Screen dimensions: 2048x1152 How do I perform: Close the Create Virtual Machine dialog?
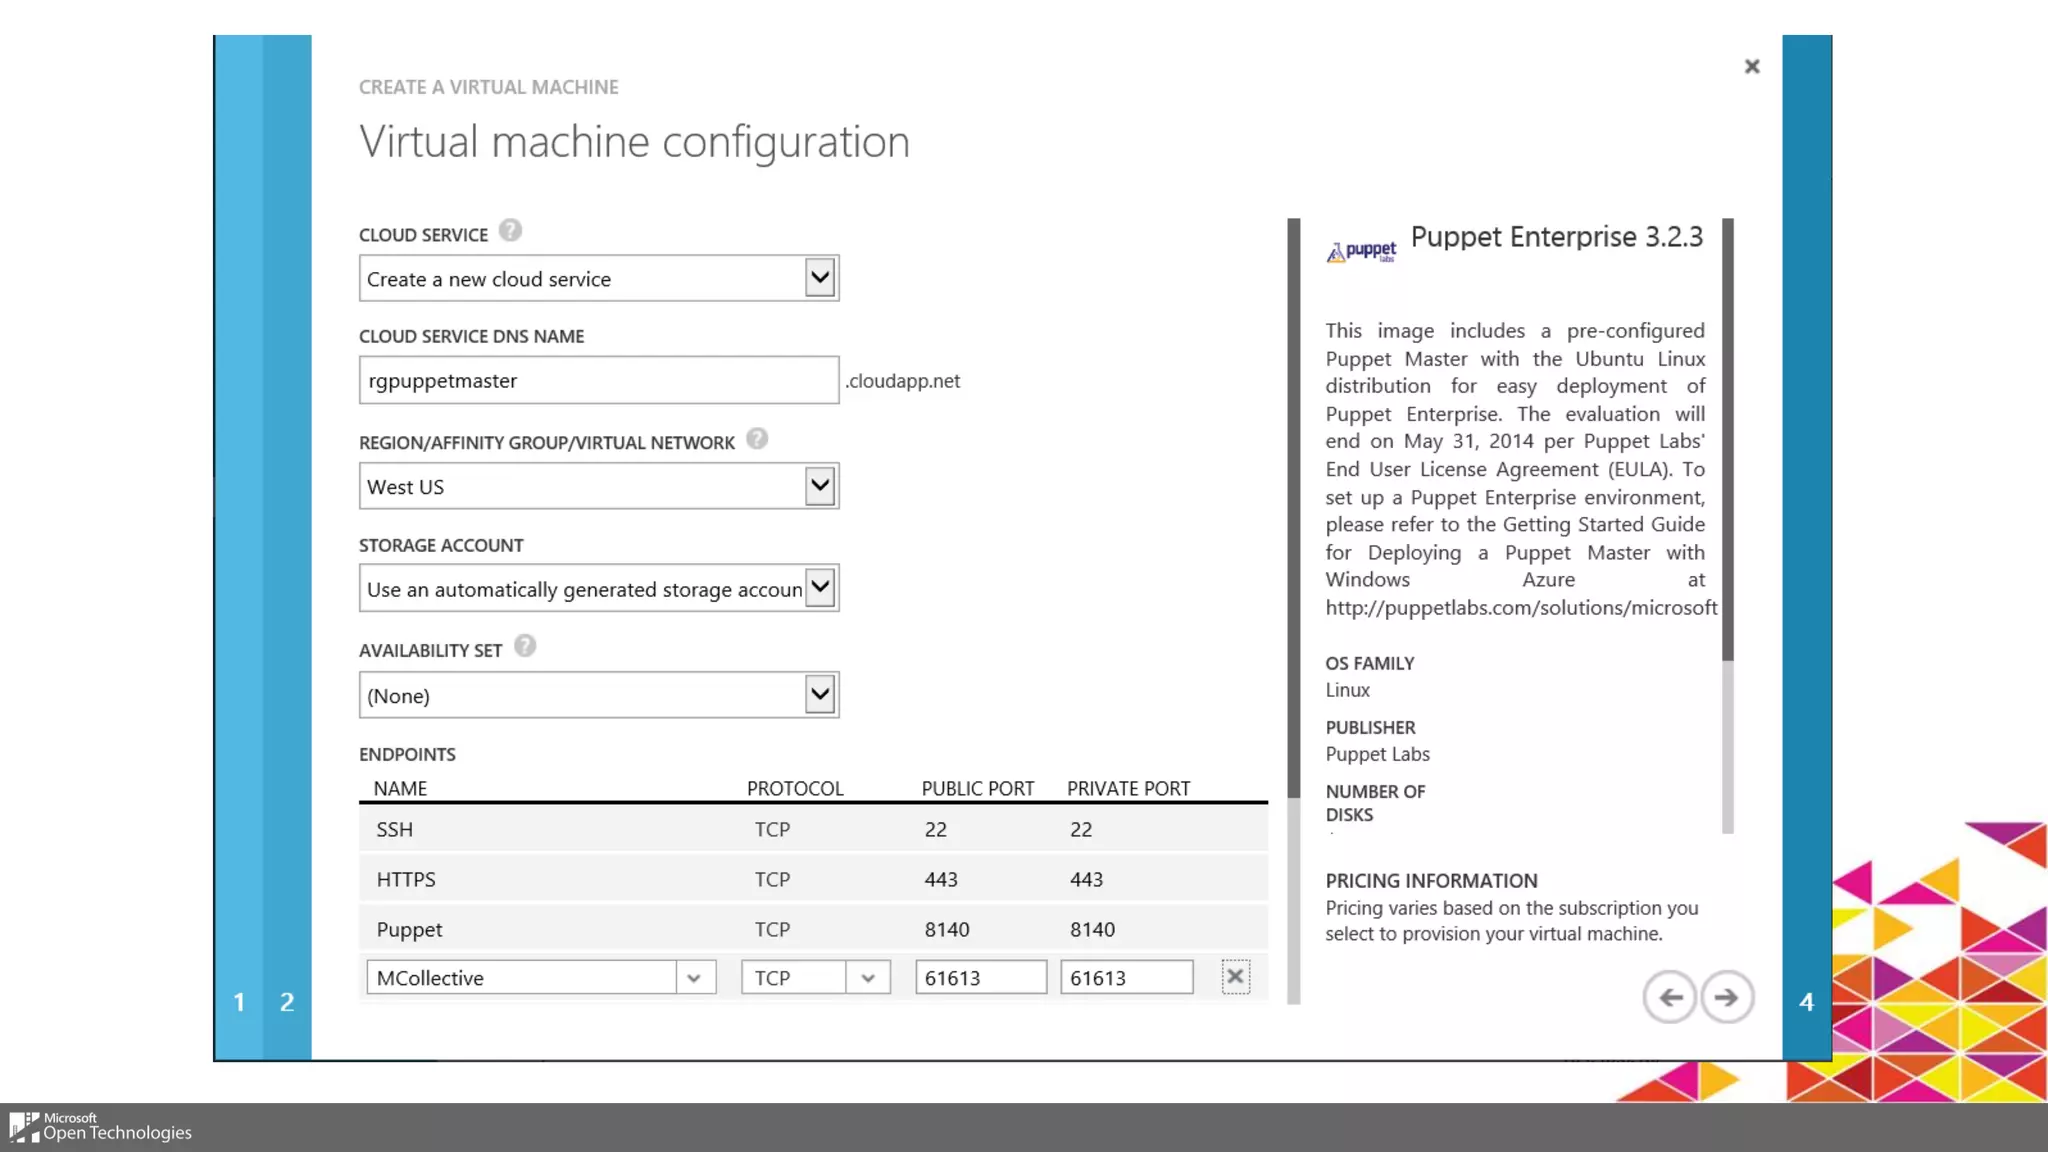1752,66
